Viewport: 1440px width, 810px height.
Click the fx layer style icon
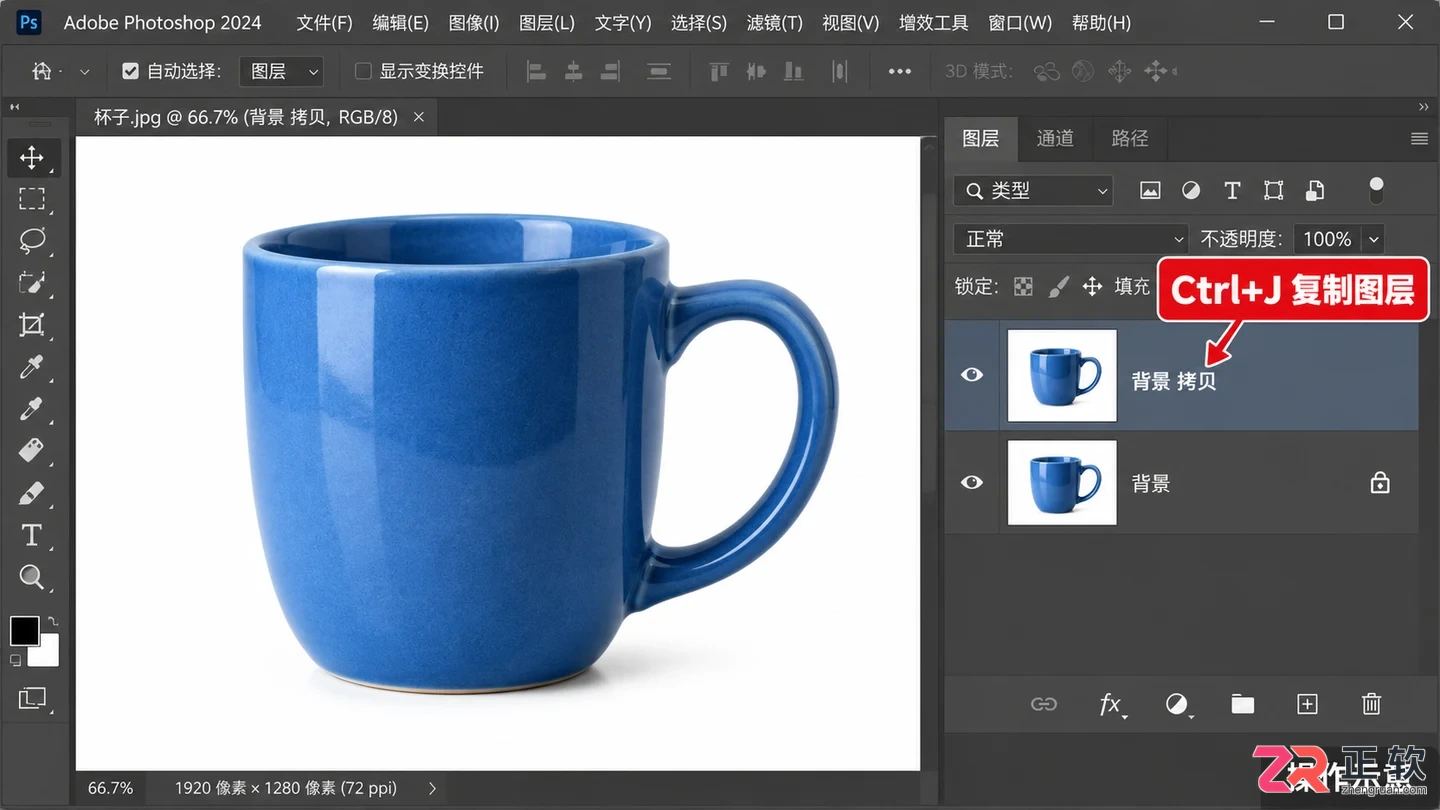1111,705
